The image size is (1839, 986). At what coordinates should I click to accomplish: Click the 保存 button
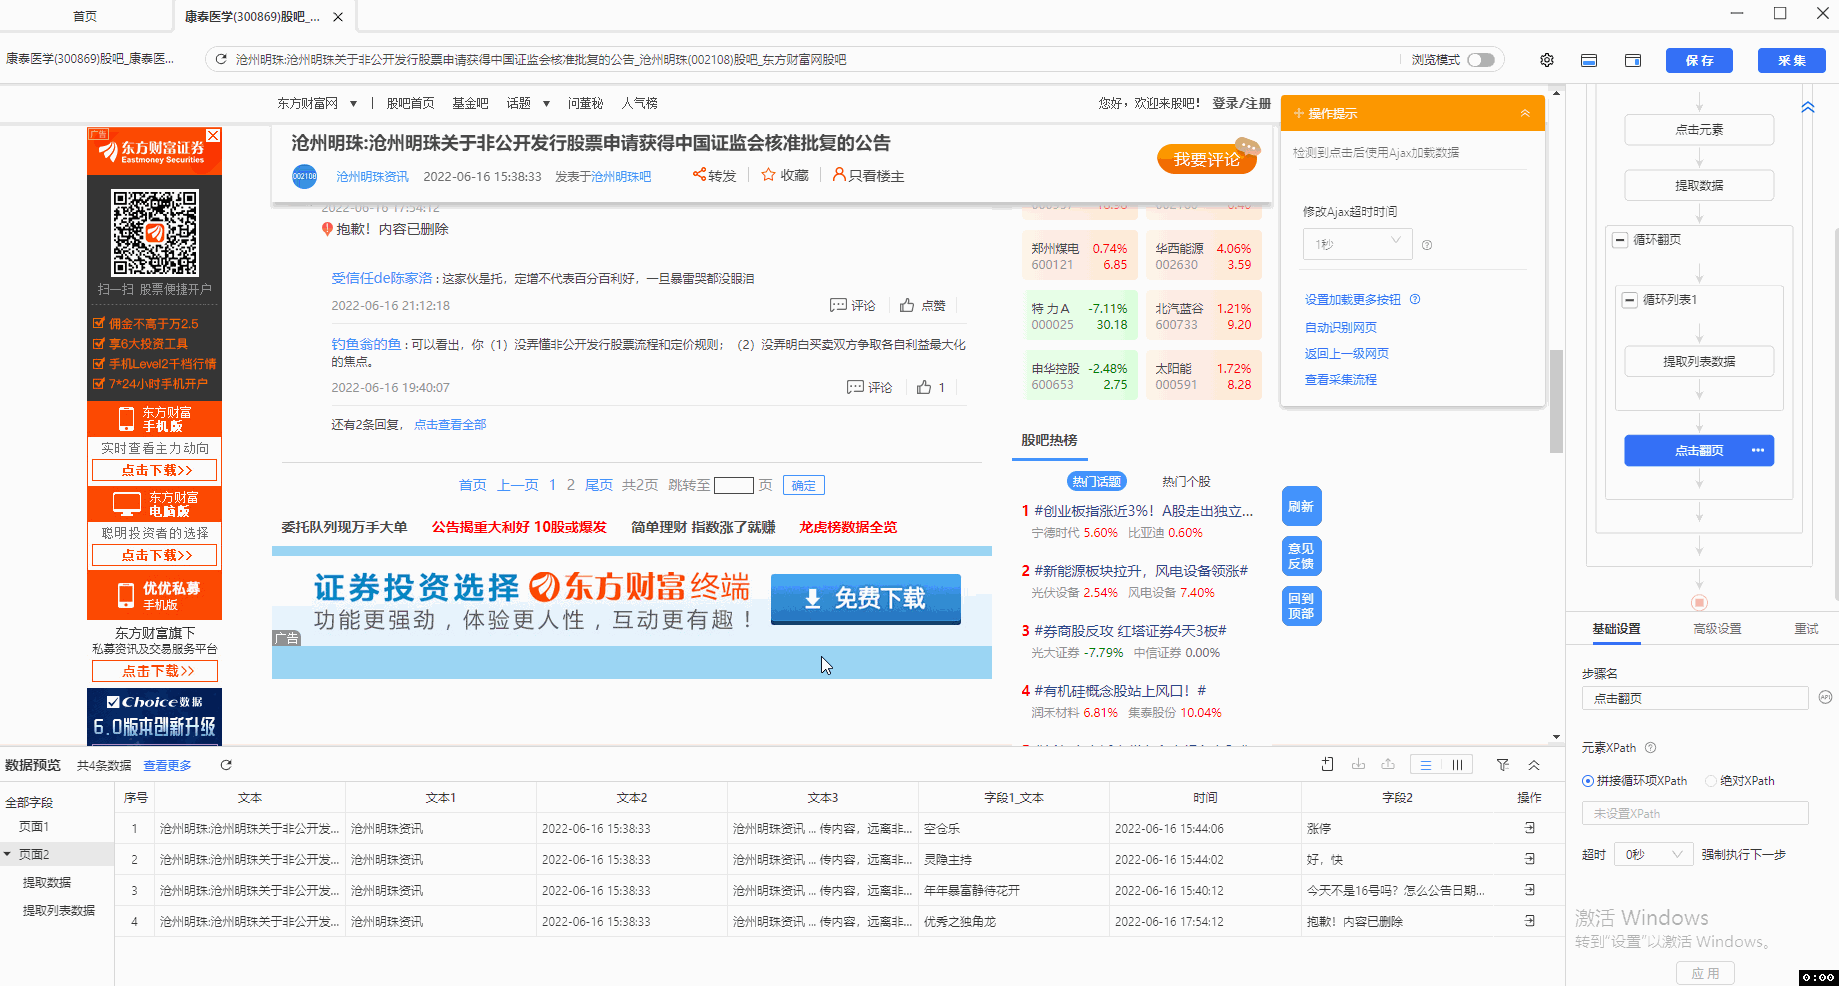[x=1699, y=60]
